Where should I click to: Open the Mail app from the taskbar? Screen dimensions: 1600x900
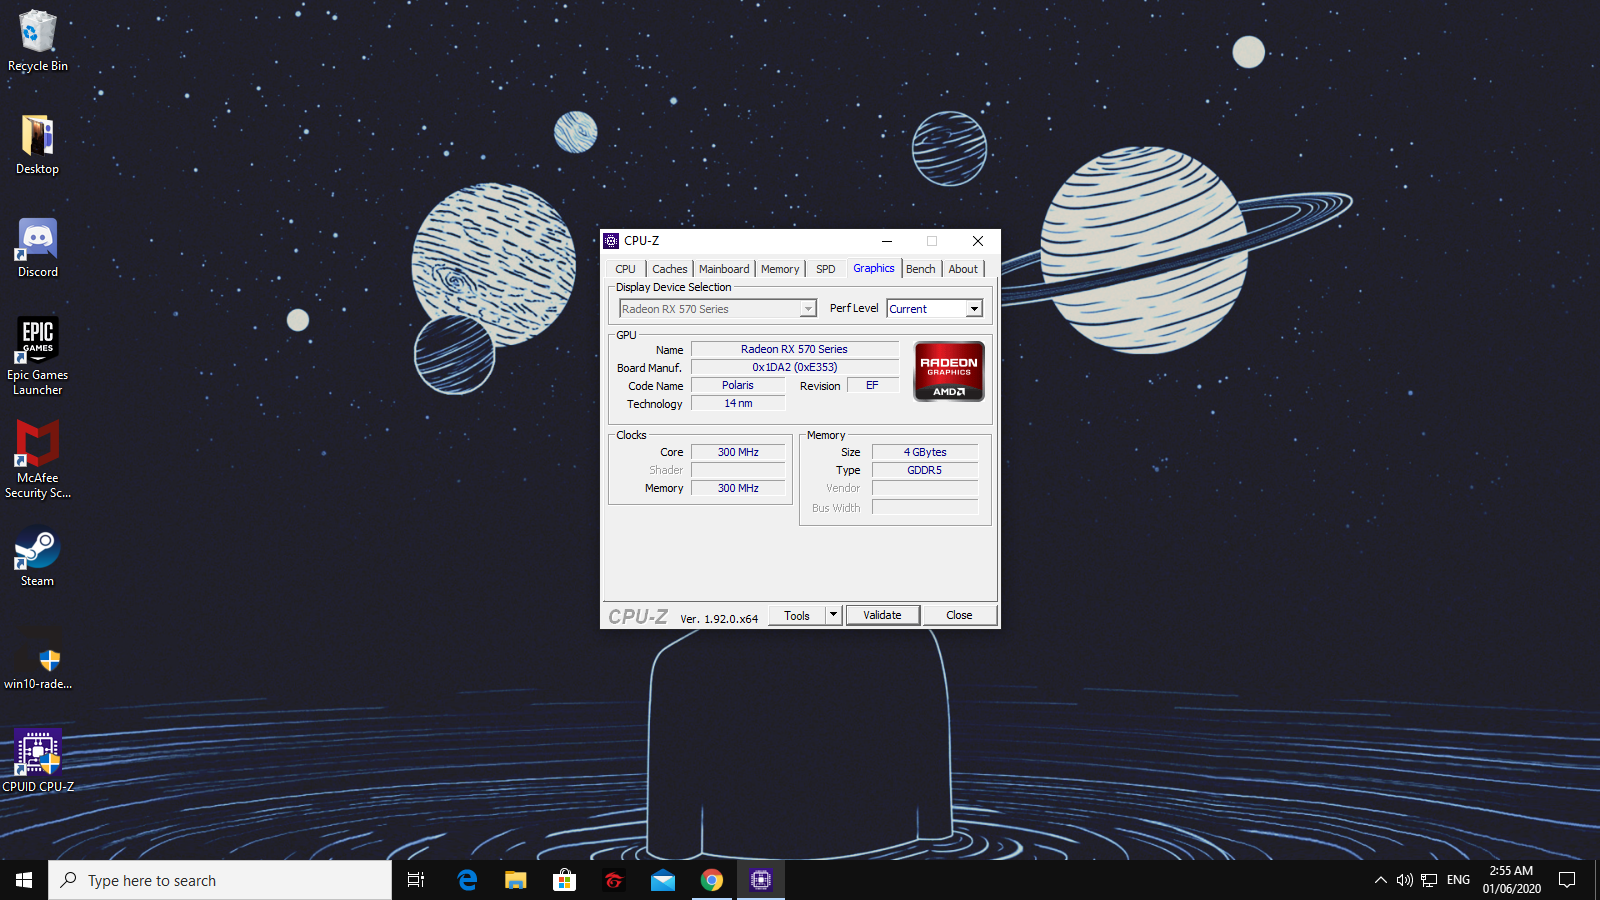[662, 880]
